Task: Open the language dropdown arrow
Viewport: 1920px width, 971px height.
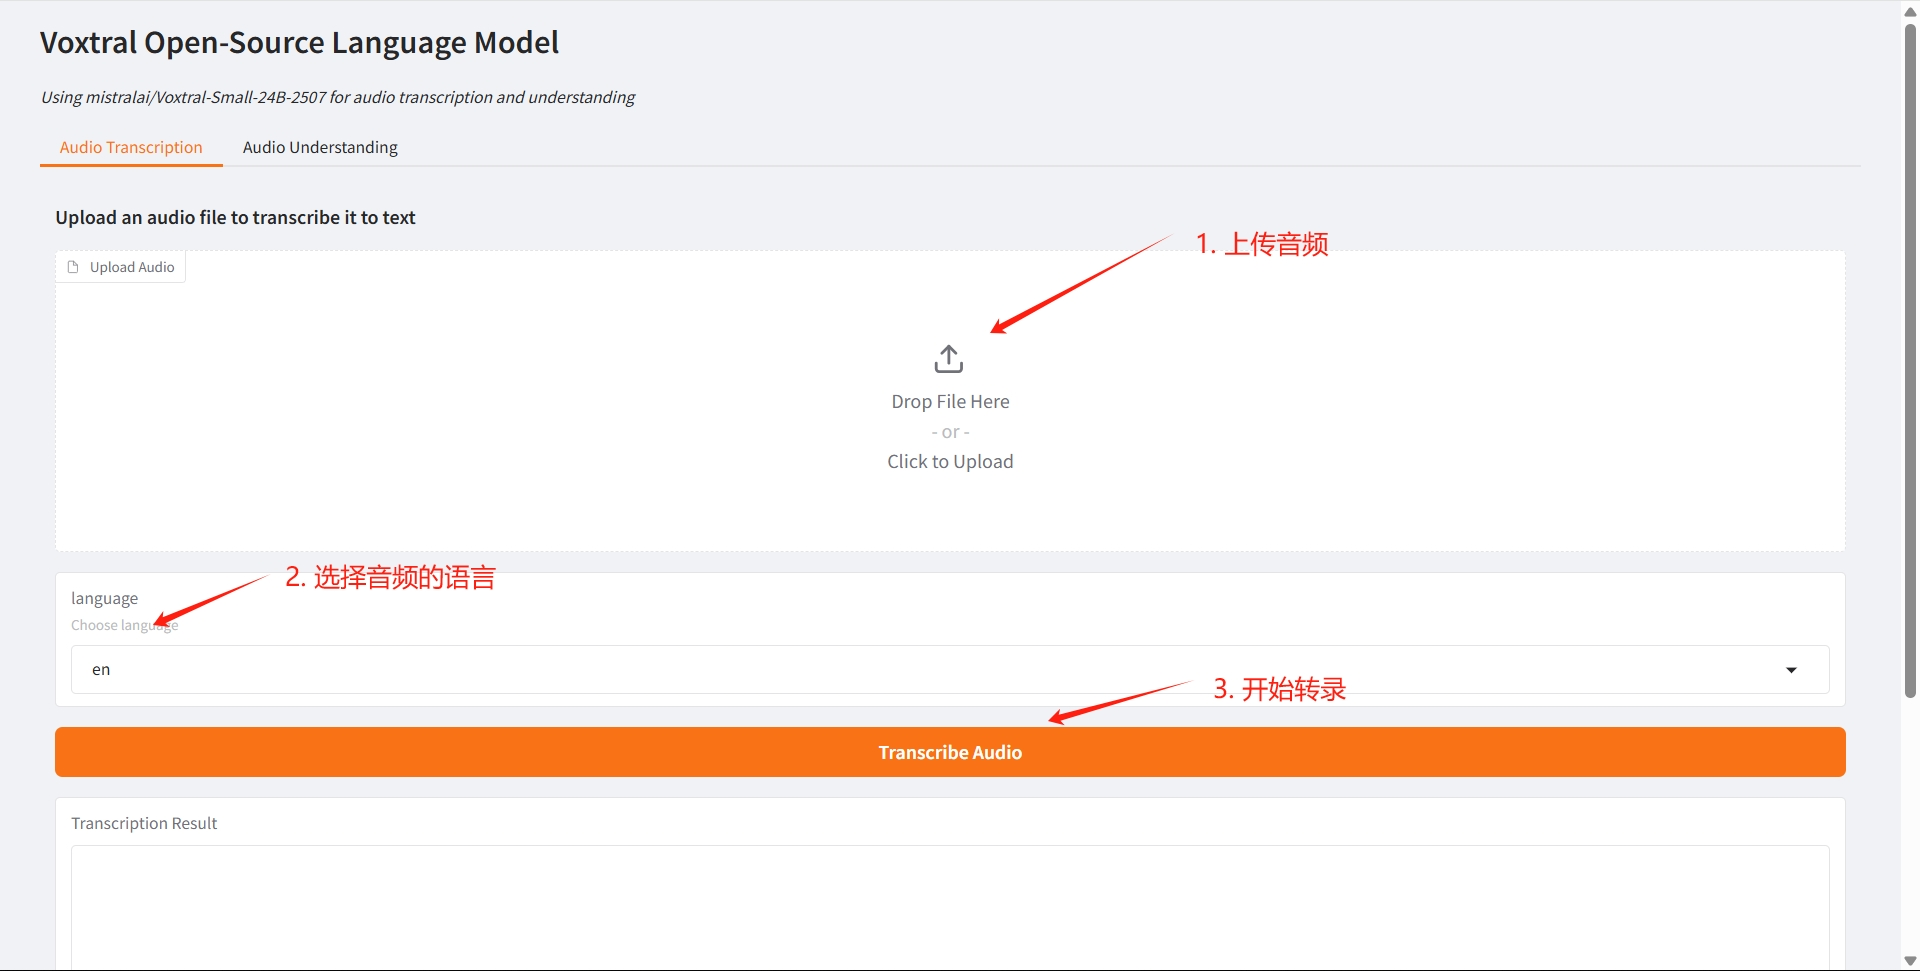Action: pyautogui.click(x=1791, y=670)
